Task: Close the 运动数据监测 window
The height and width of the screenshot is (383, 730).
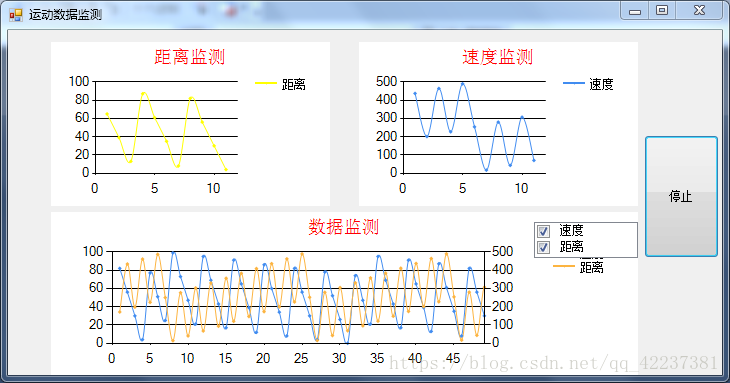Action: (699, 10)
